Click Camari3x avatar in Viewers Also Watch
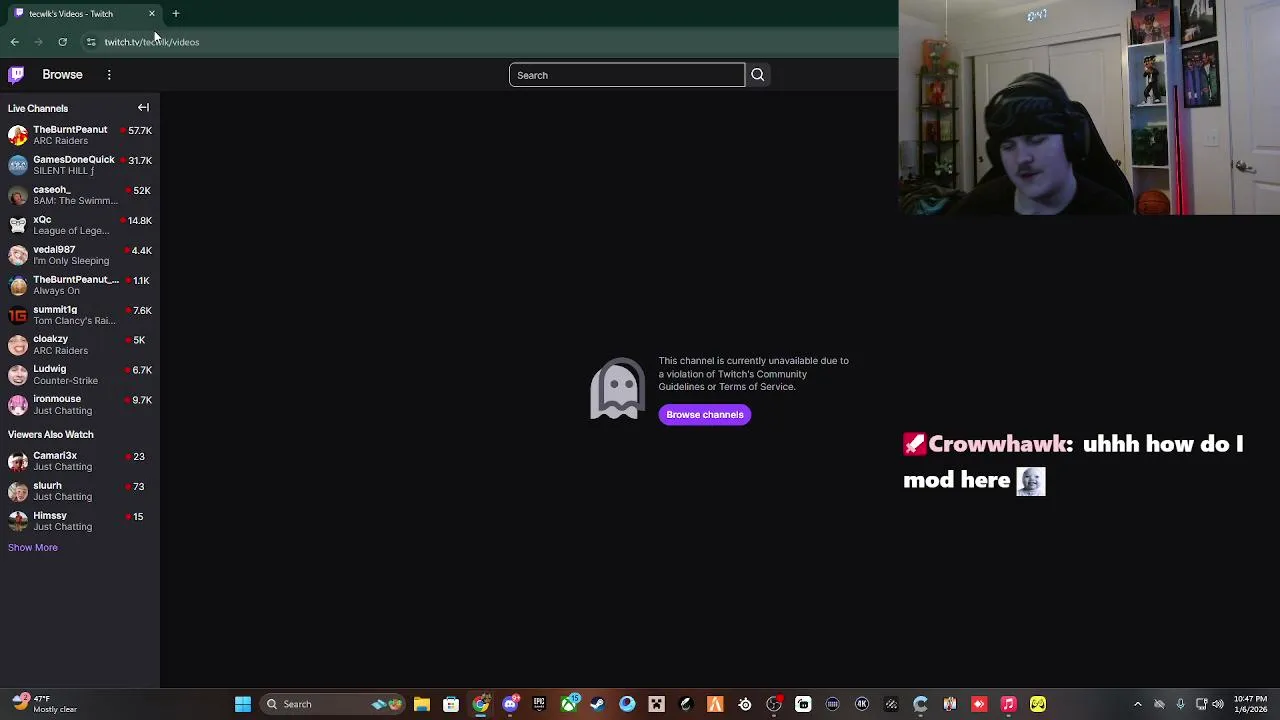Image resolution: width=1280 pixels, height=720 pixels. pyautogui.click(x=18, y=461)
